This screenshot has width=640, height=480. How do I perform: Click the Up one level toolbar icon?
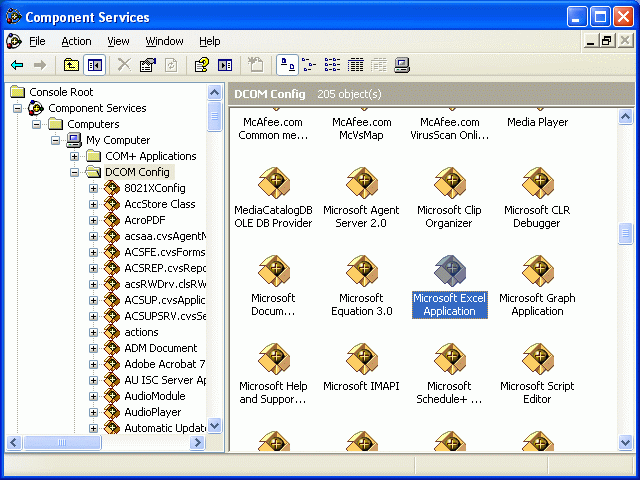coord(71,65)
